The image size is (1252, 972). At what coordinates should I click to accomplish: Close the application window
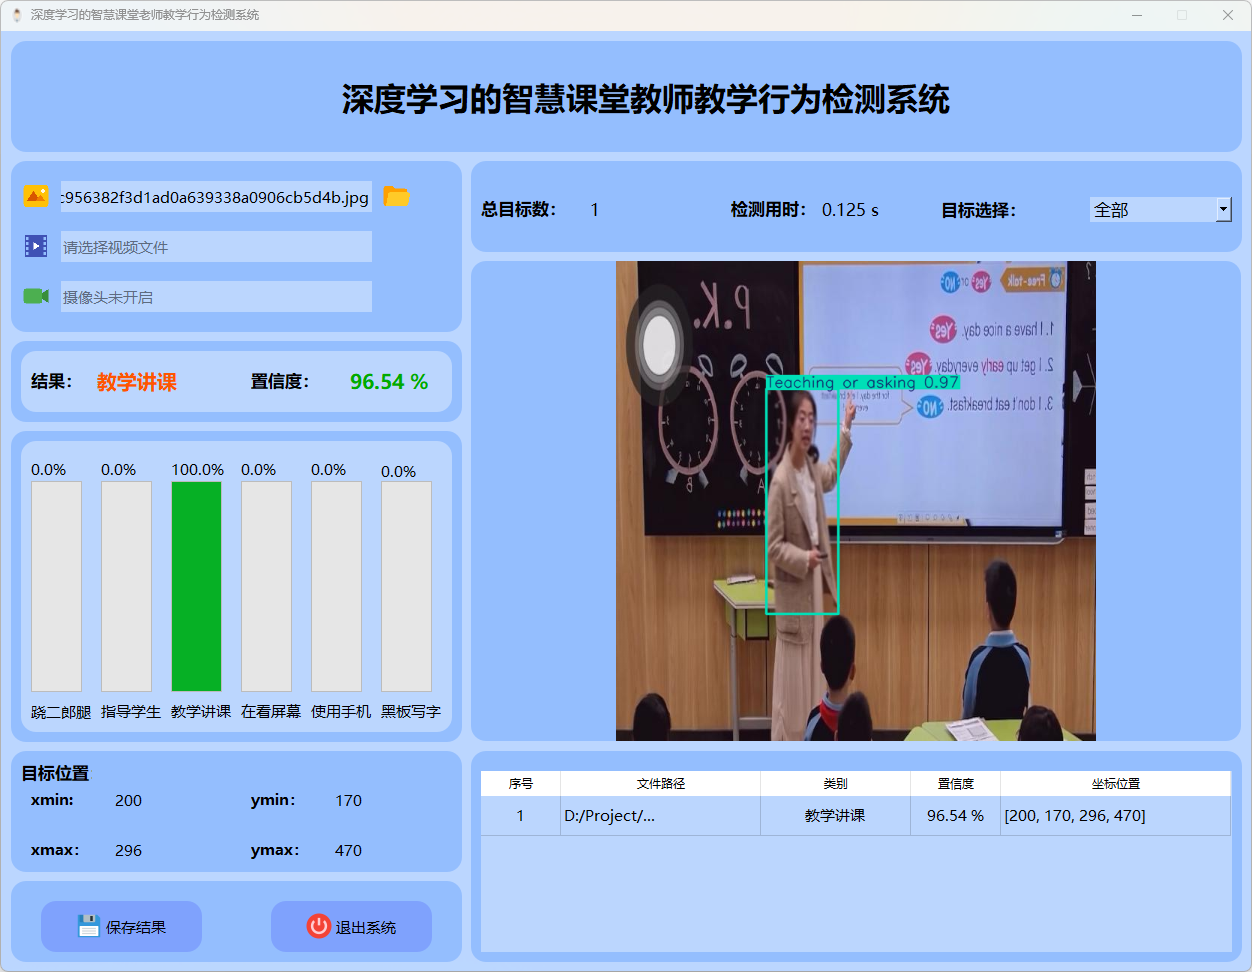(x=1227, y=15)
